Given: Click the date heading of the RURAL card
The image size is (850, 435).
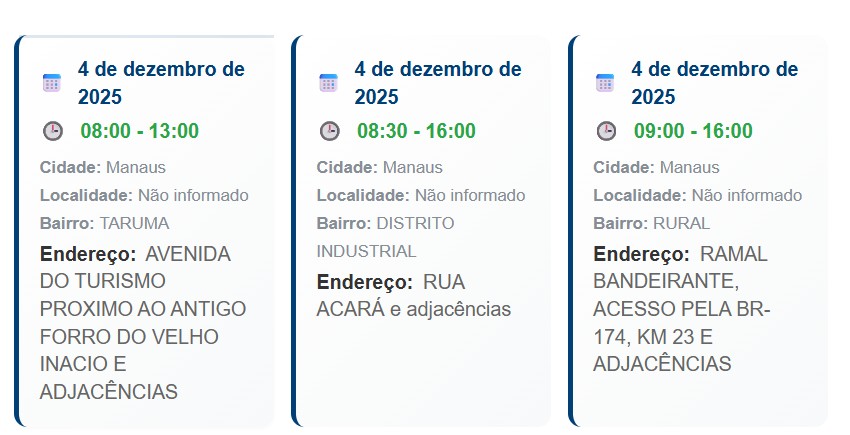Looking at the screenshot, I should pos(714,83).
